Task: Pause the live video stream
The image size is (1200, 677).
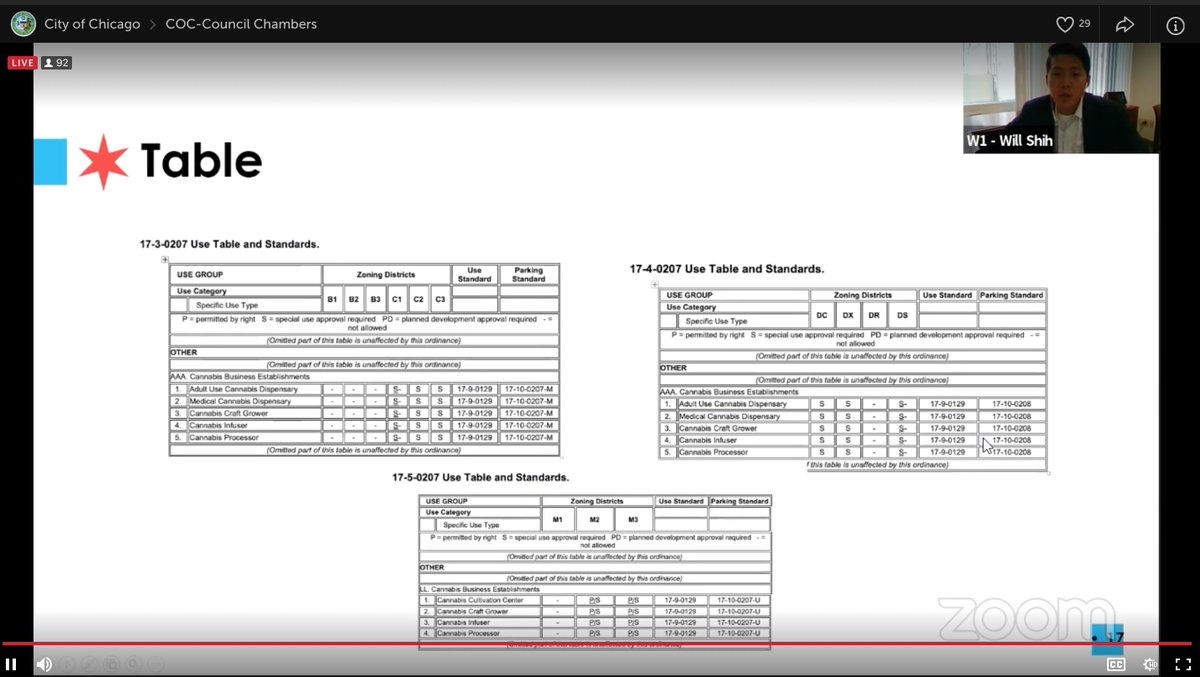Action: tap(11, 664)
